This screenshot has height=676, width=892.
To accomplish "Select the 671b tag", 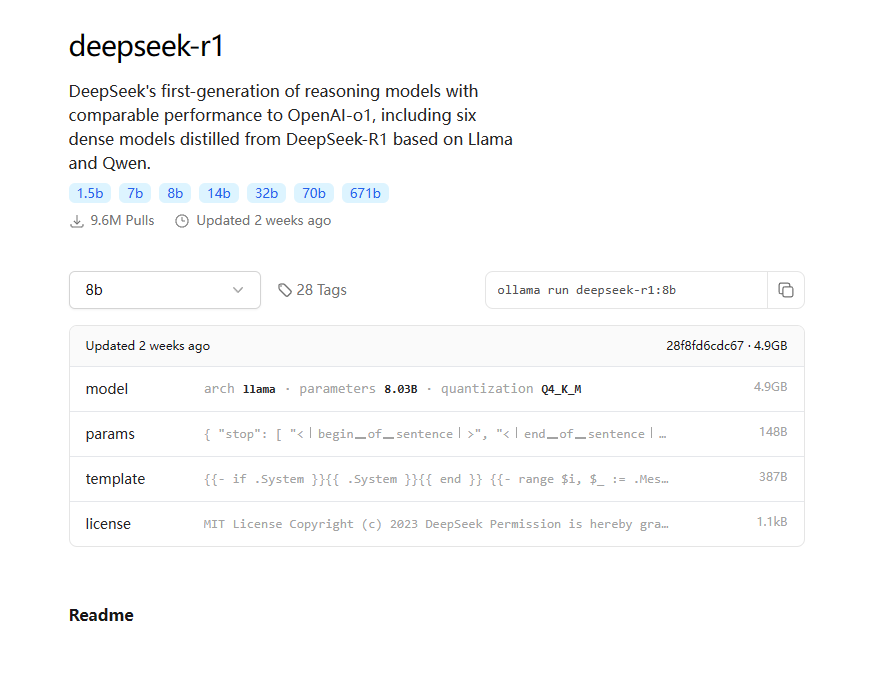I will coord(365,193).
